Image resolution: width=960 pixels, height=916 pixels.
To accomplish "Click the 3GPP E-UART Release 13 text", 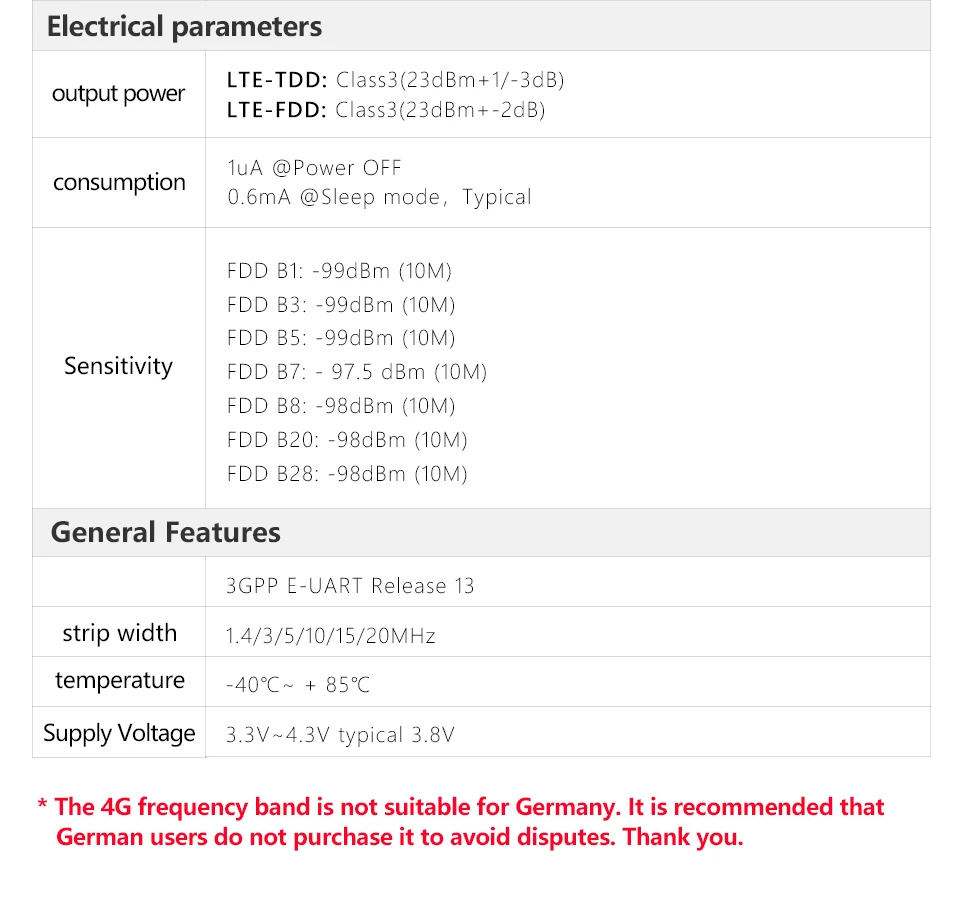I will point(350,586).
